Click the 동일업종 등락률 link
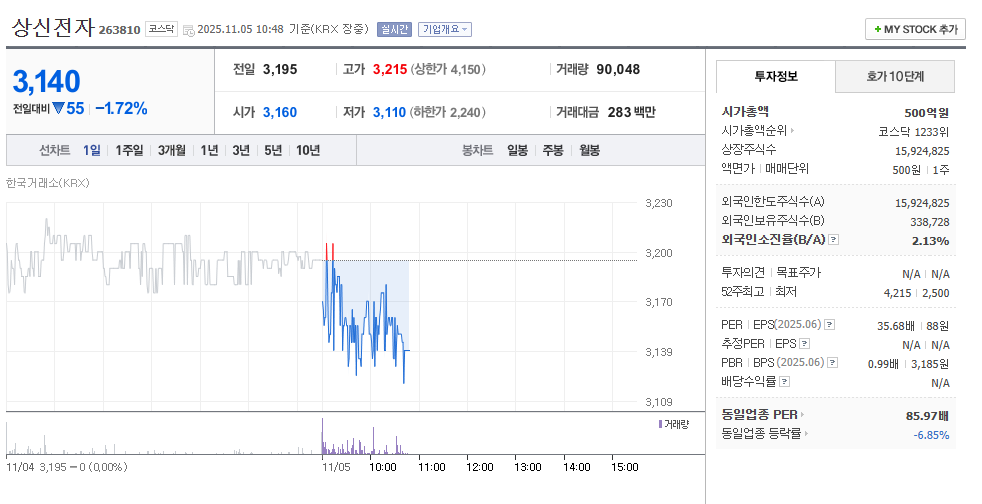 [x=762, y=434]
